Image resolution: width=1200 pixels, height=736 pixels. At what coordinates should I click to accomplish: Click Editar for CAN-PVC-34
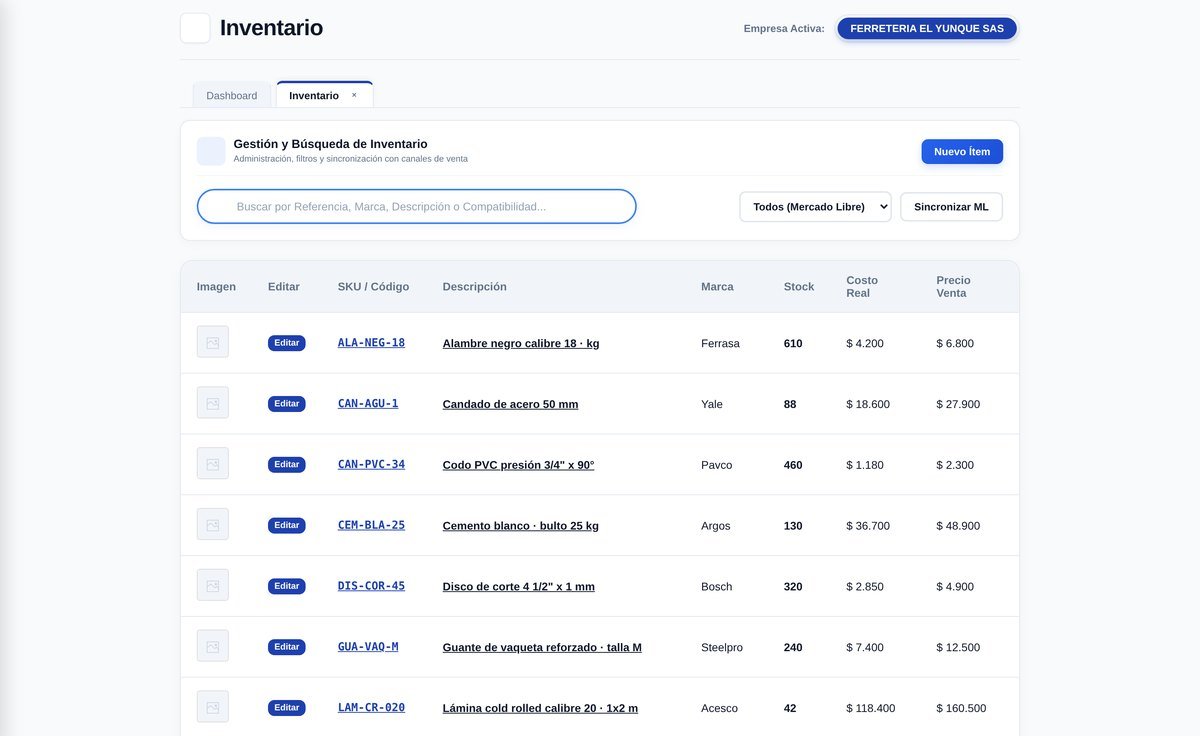[x=287, y=465]
